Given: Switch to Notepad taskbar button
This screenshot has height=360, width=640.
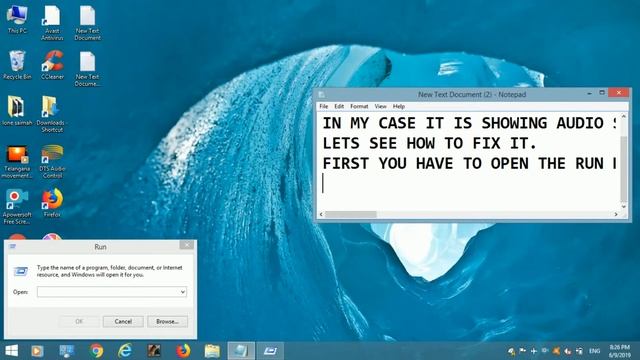Looking at the screenshot, I should tap(241, 351).
